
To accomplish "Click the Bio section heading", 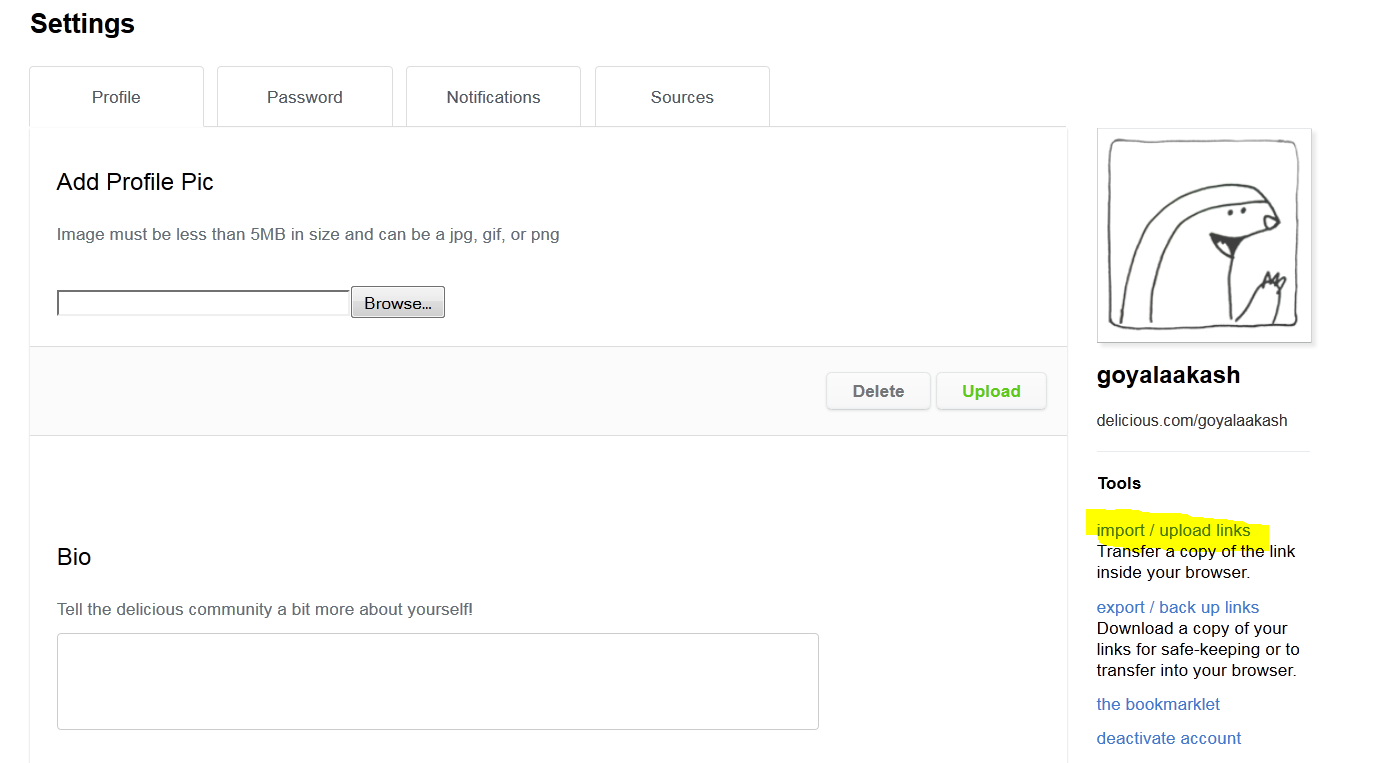I will (74, 557).
